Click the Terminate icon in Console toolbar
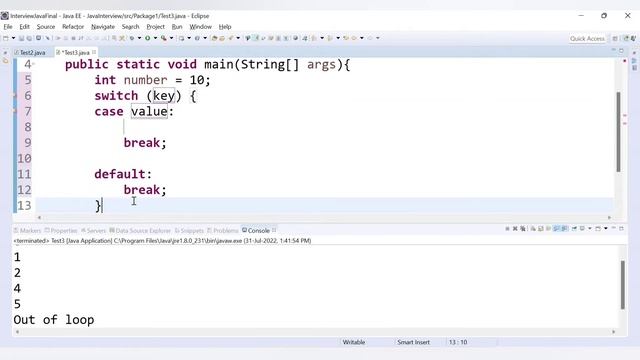The width and height of the screenshot is (640, 360). coord(507,229)
